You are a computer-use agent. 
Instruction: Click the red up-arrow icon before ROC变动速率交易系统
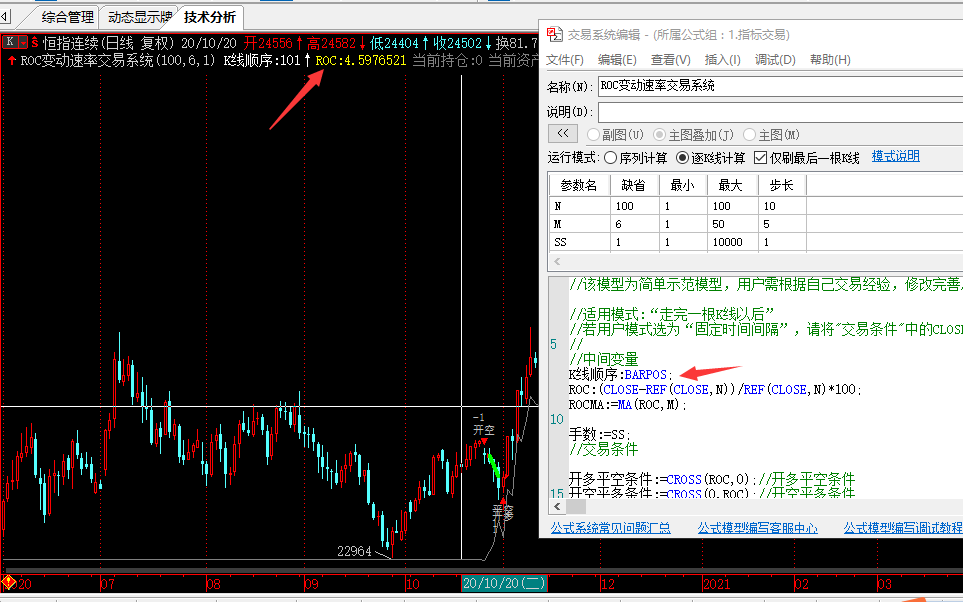(x=11, y=60)
